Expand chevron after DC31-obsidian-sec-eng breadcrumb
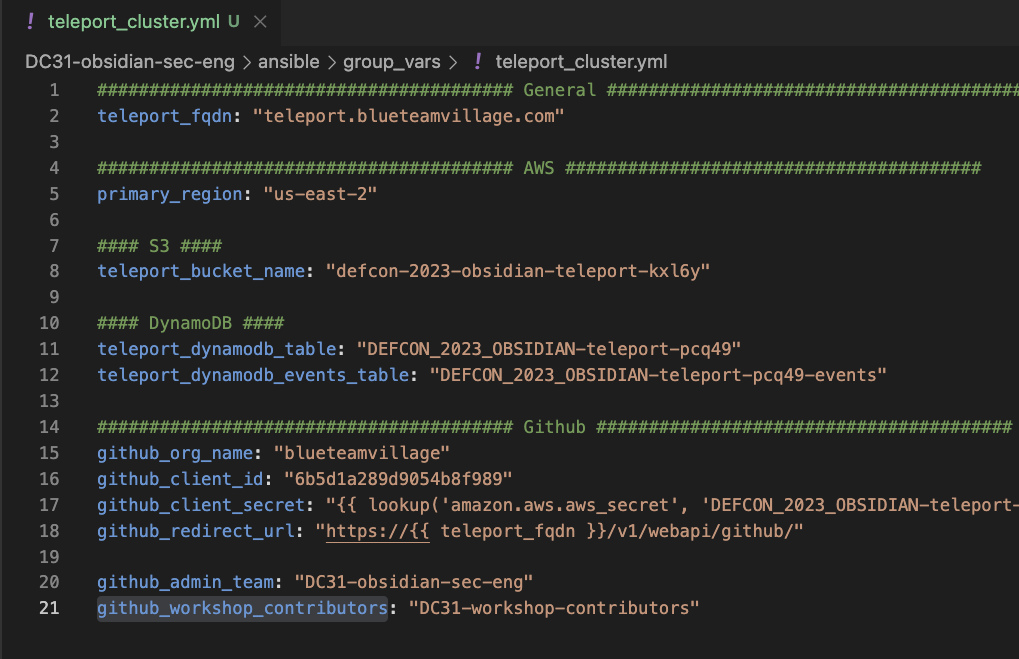 (x=246, y=62)
